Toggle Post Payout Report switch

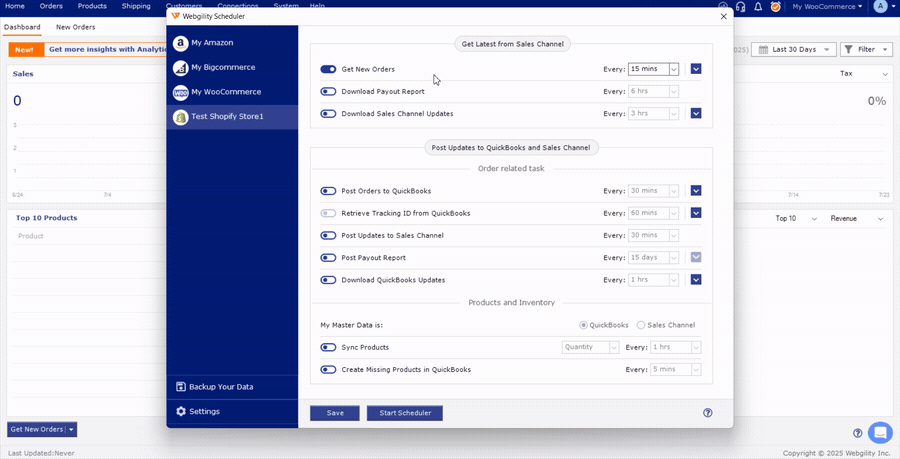click(x=328, y=258)
